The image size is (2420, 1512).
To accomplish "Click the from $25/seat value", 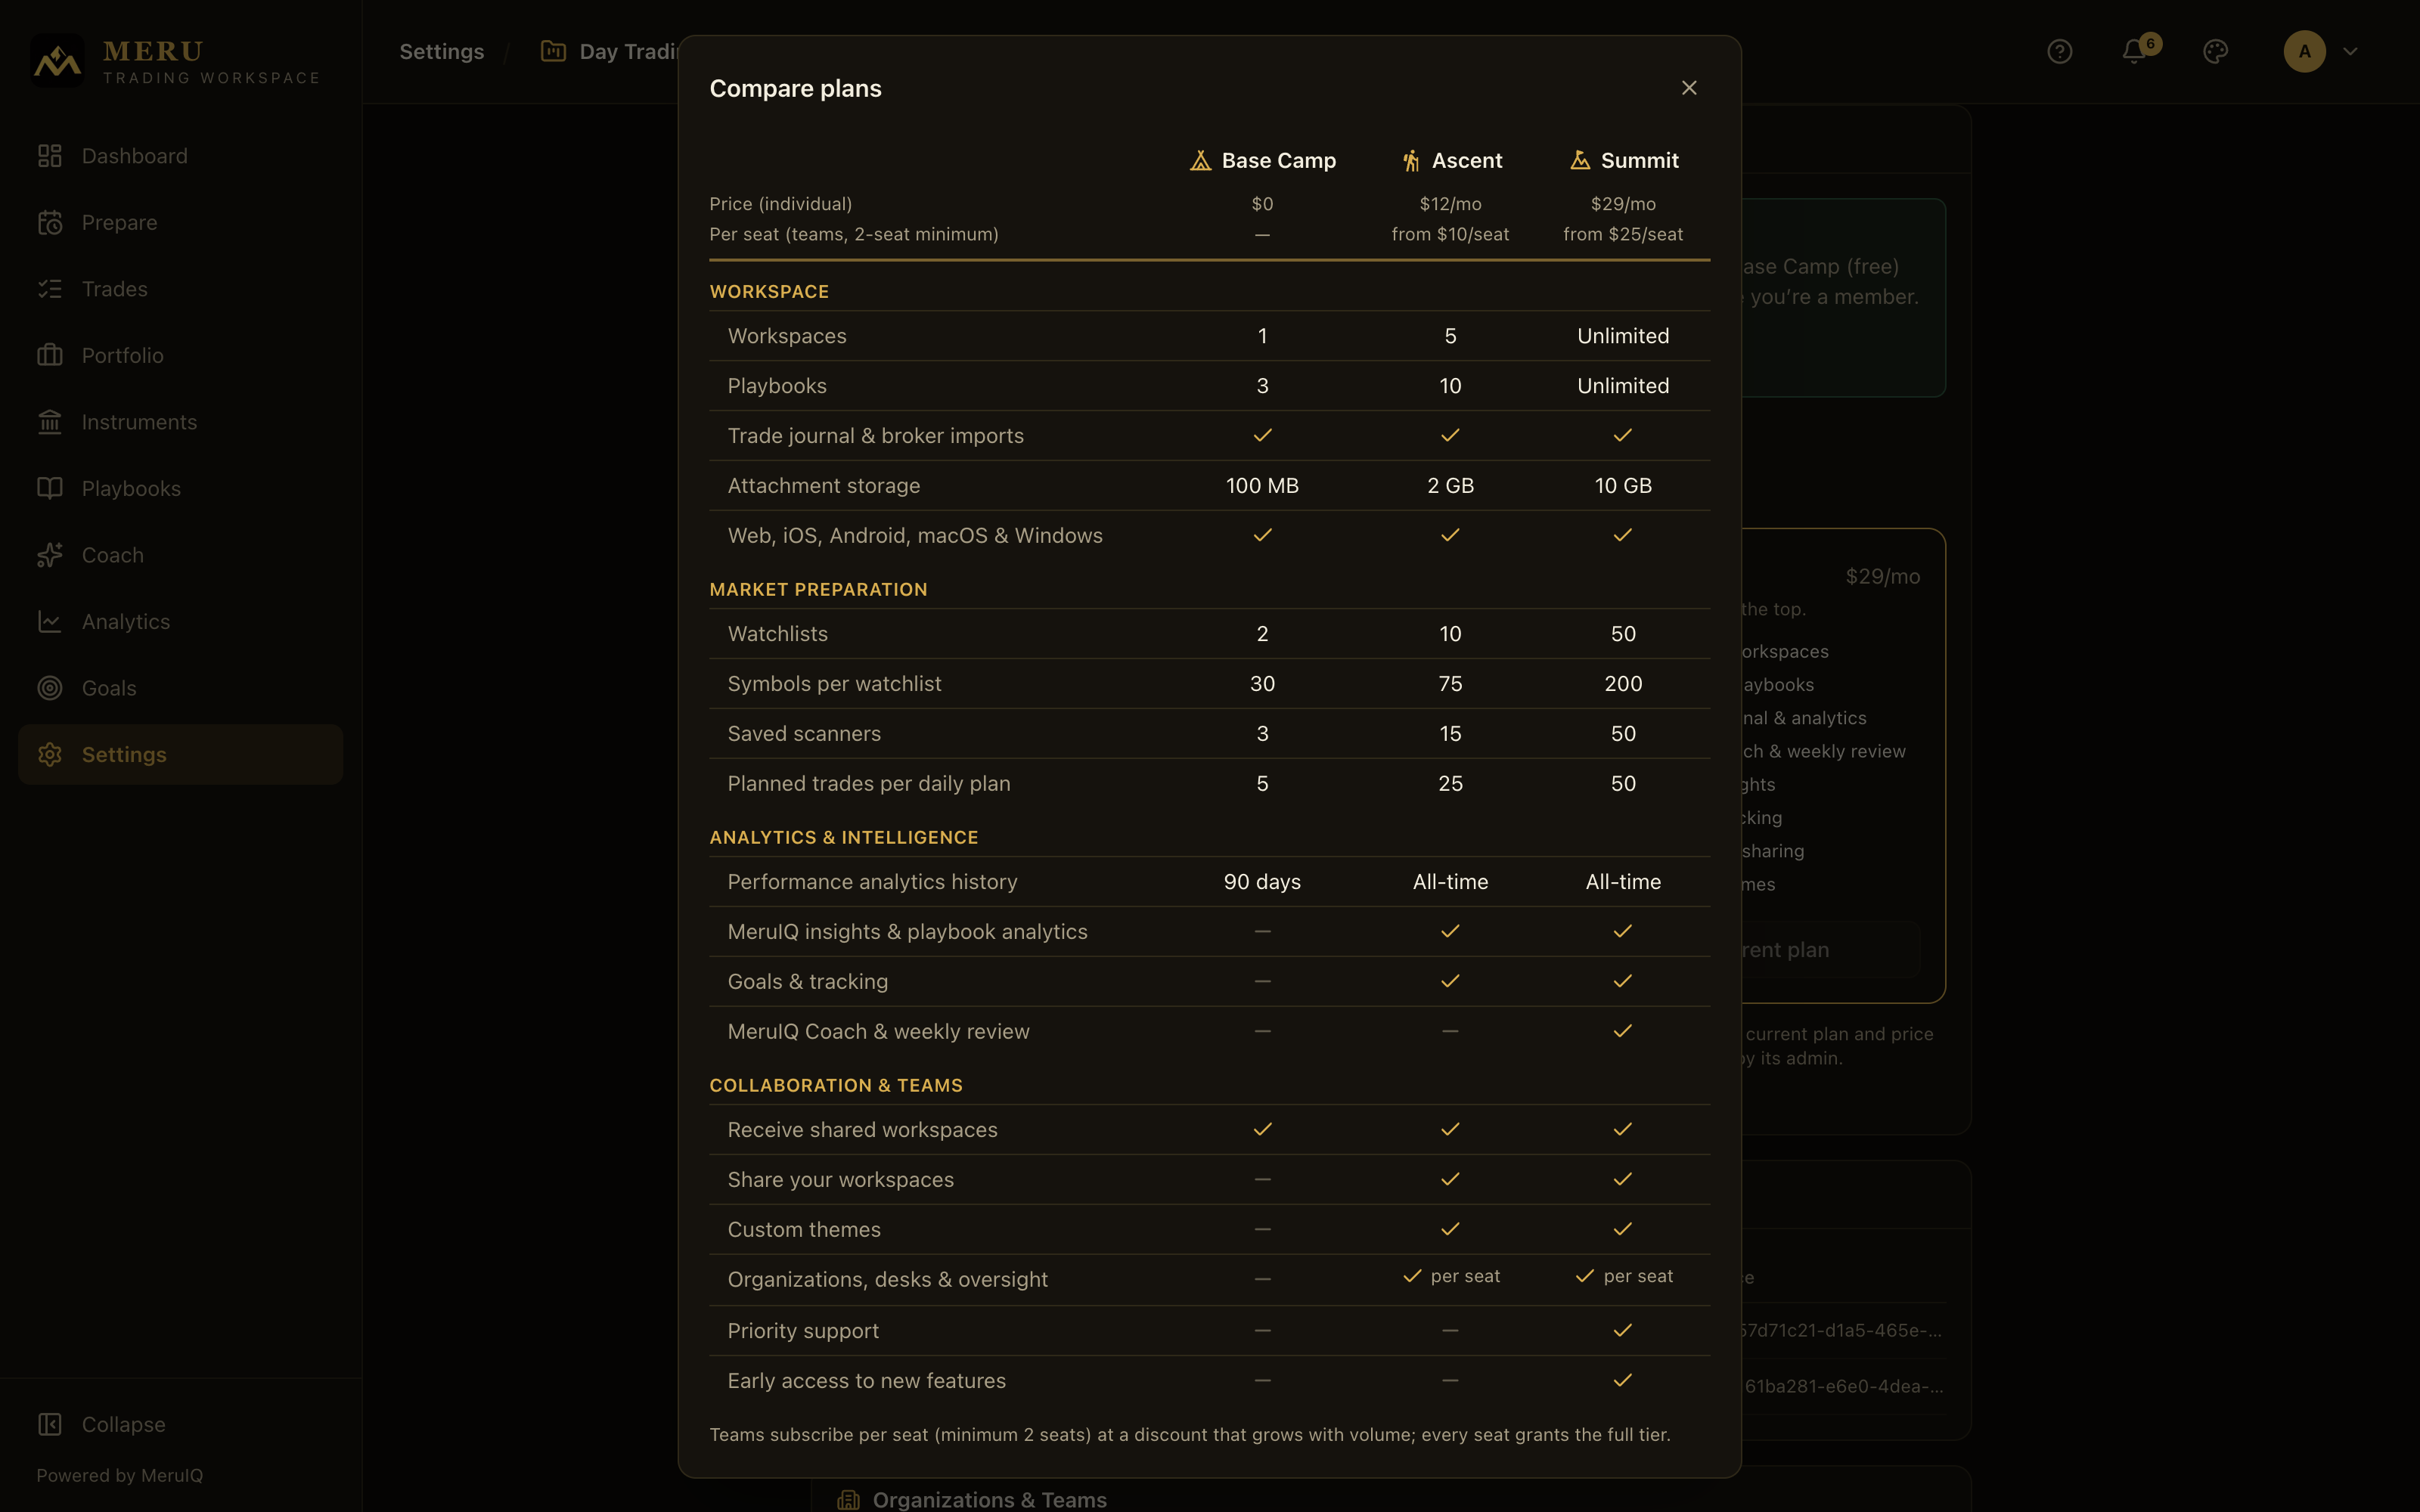I will pyautogui.click(x=1623, y=234).
